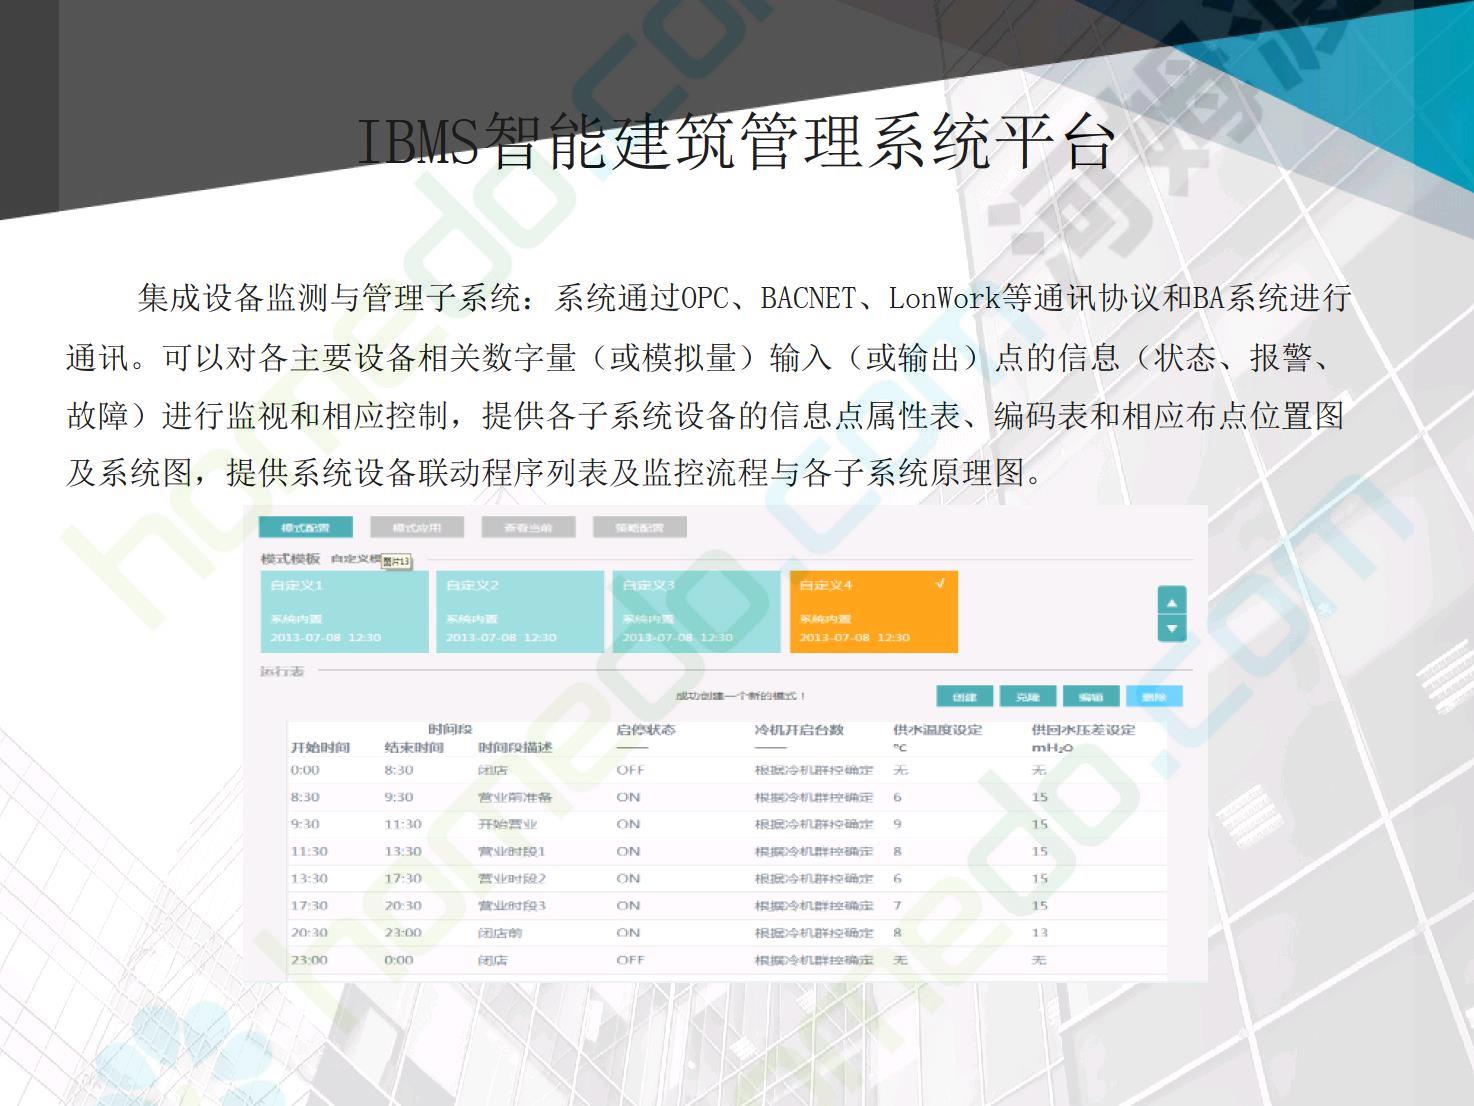The image size is (1474, 1106).
Task: Click ON status in 营业前准备 row
Action: click(x=628, y=797)
